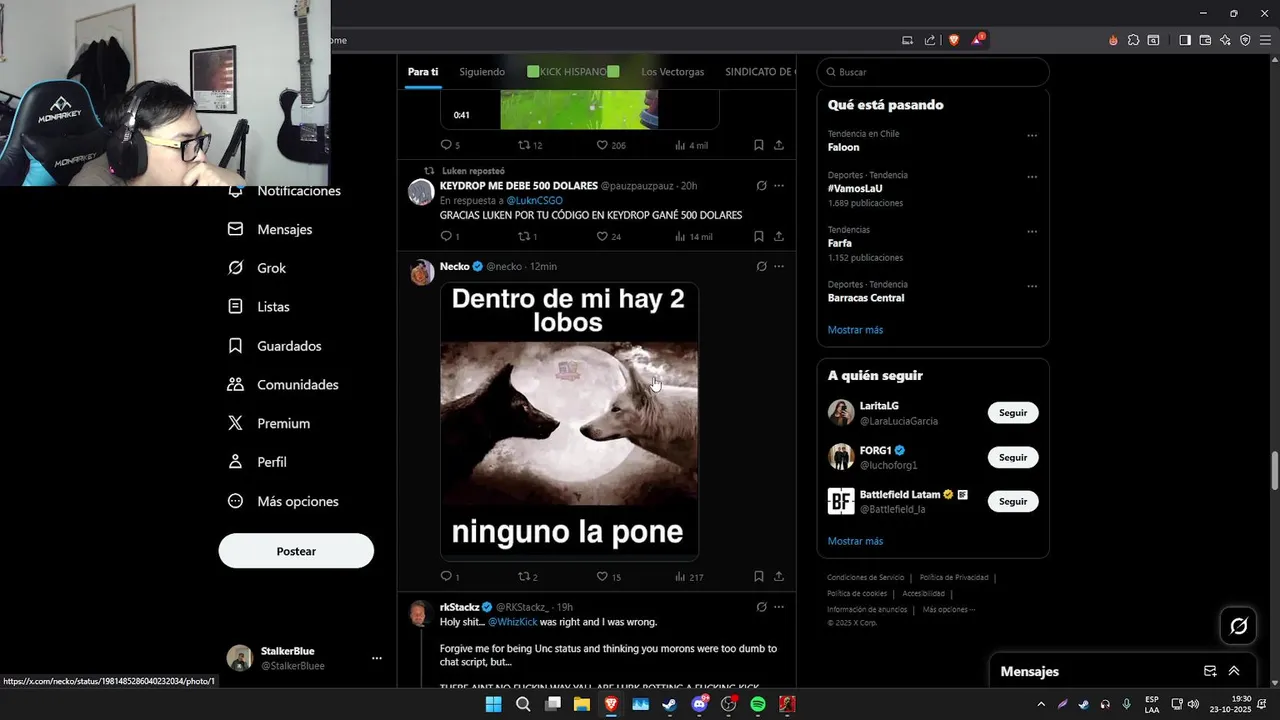1280x720 pixels.
Task: Follow Battlefield Latam
Action: (1013, 501)
